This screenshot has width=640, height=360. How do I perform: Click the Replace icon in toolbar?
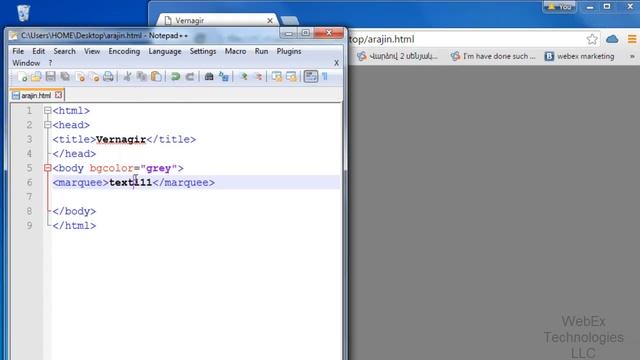pos(224,76)
